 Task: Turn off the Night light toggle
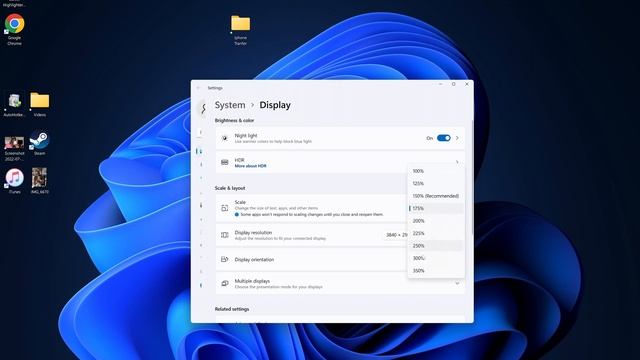(444, 138)
